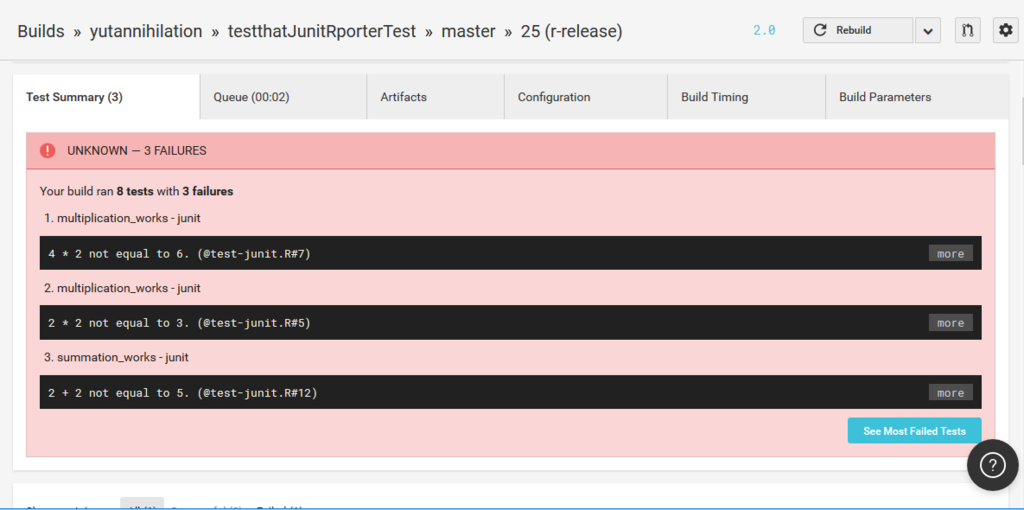Viewport: 1024px width, 510px height.
Task: Open the Build Parameters tab
Action: tap(917, 97)
